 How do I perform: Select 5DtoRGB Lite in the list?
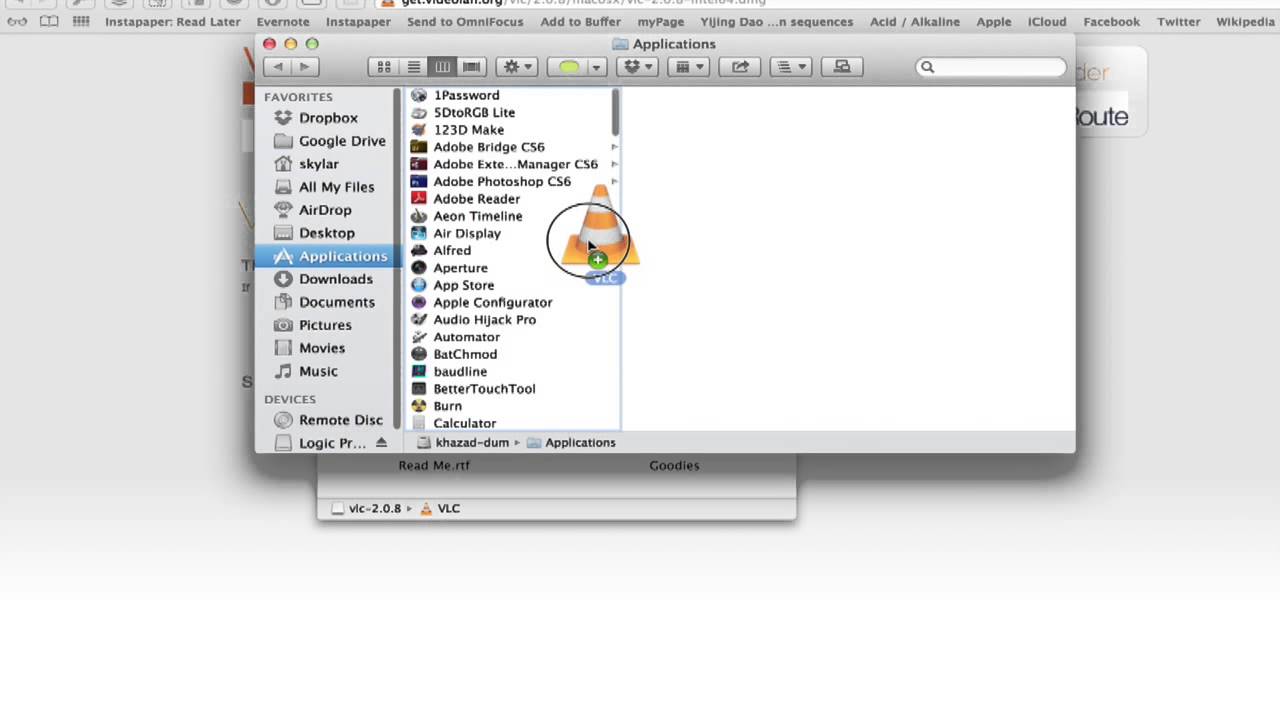click(x=474, y=112)
